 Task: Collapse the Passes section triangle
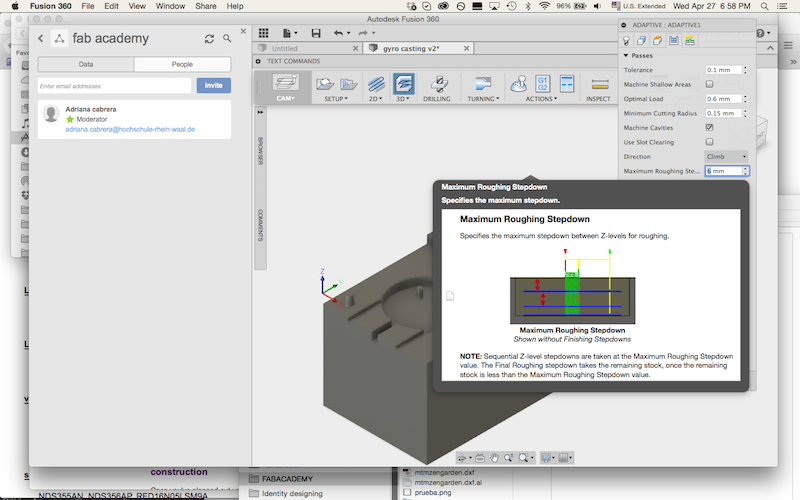(x=626, y=55)
